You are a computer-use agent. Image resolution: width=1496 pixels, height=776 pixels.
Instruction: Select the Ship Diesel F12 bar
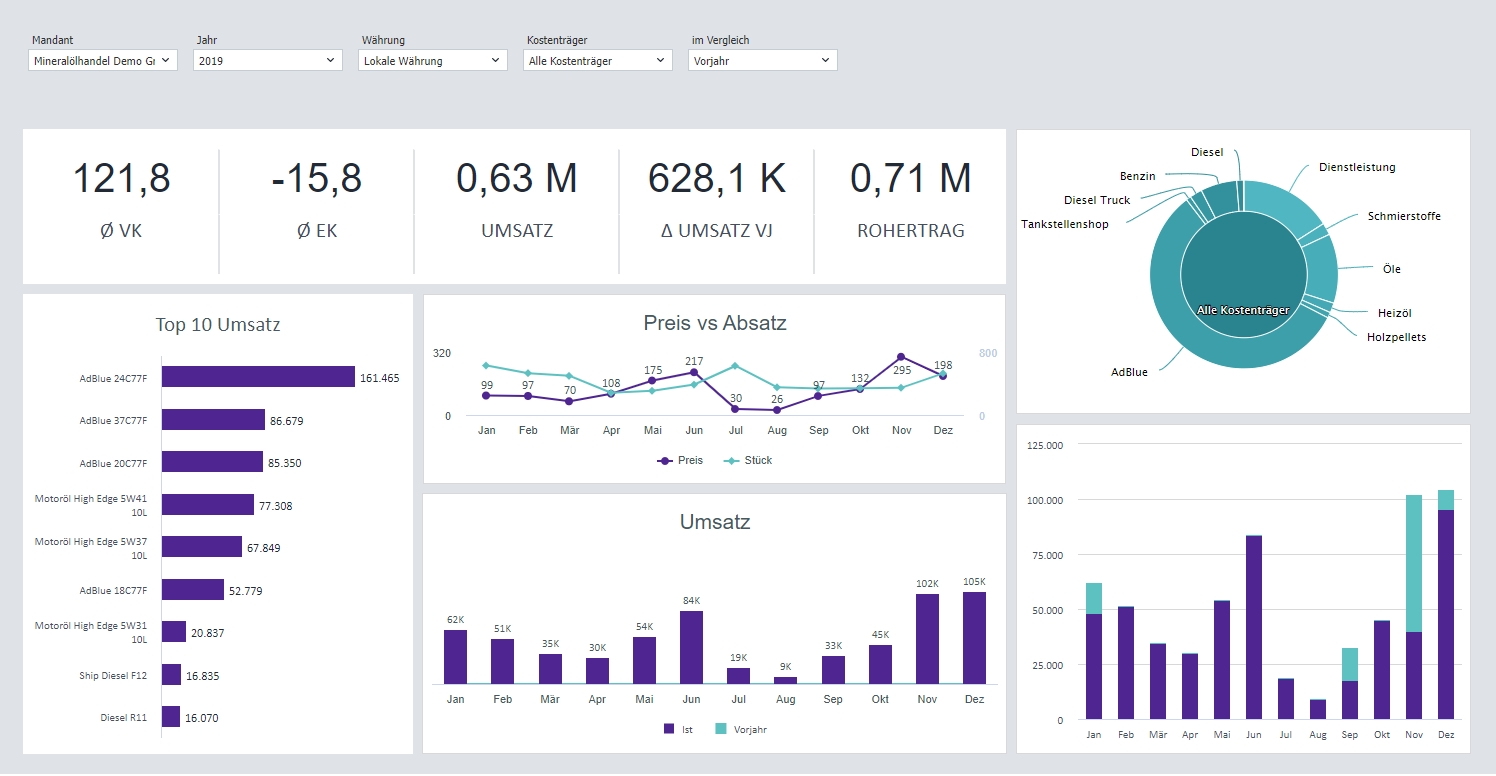click(171, 675)
